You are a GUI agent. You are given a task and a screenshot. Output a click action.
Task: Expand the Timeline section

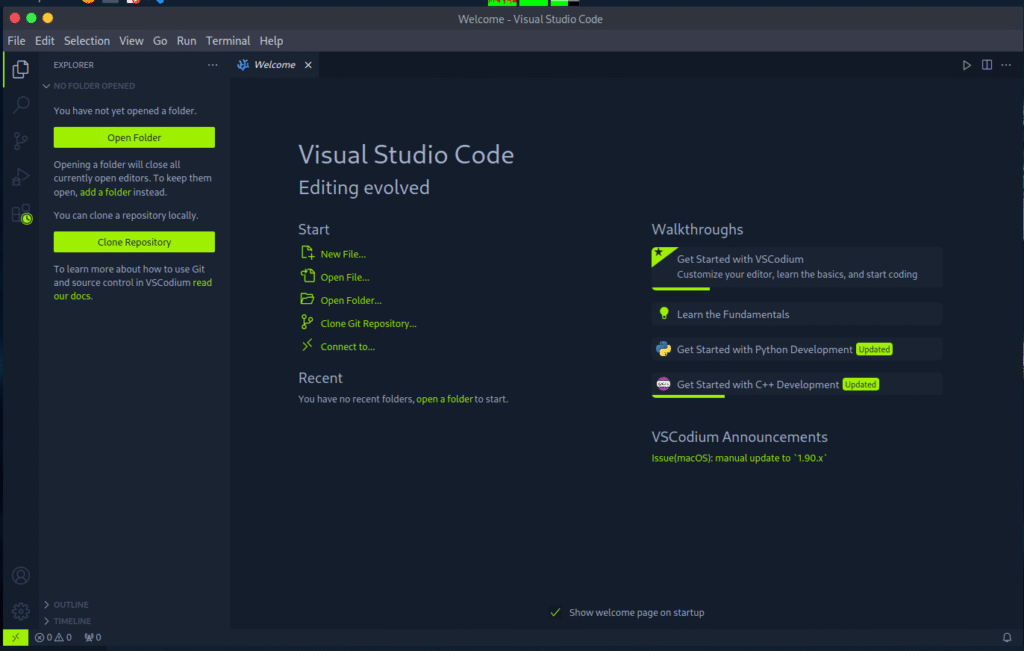coord(71,620)
